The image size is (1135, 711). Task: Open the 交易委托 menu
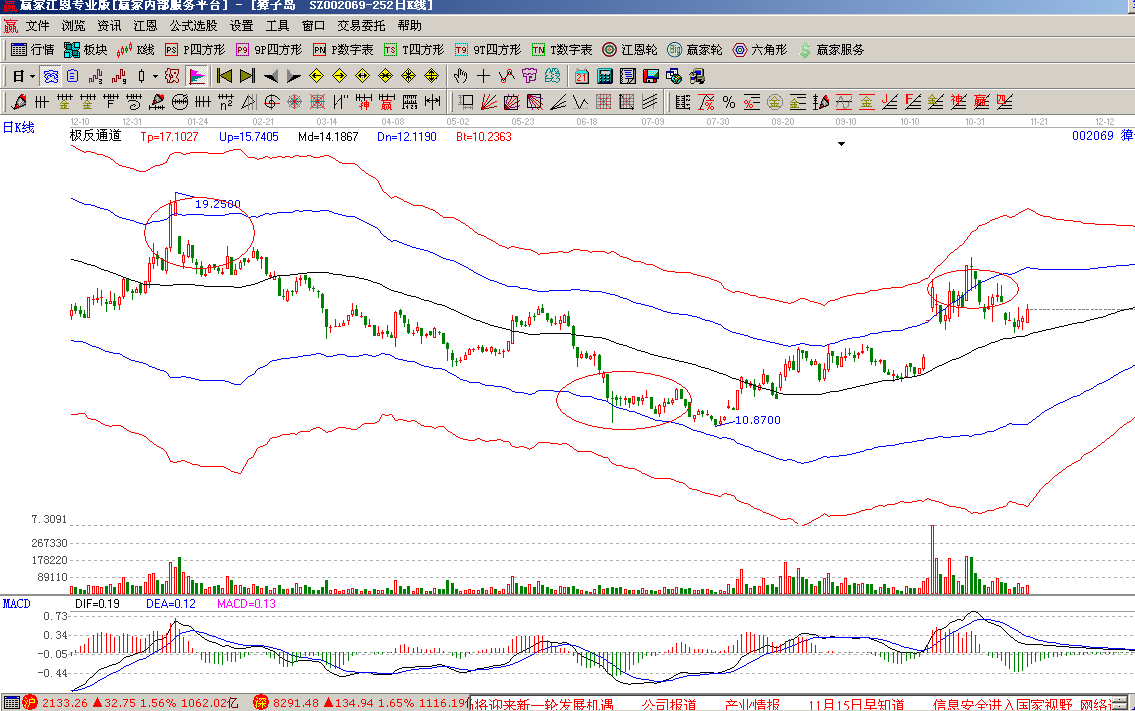pyautogui.click(x=361, y=25)
